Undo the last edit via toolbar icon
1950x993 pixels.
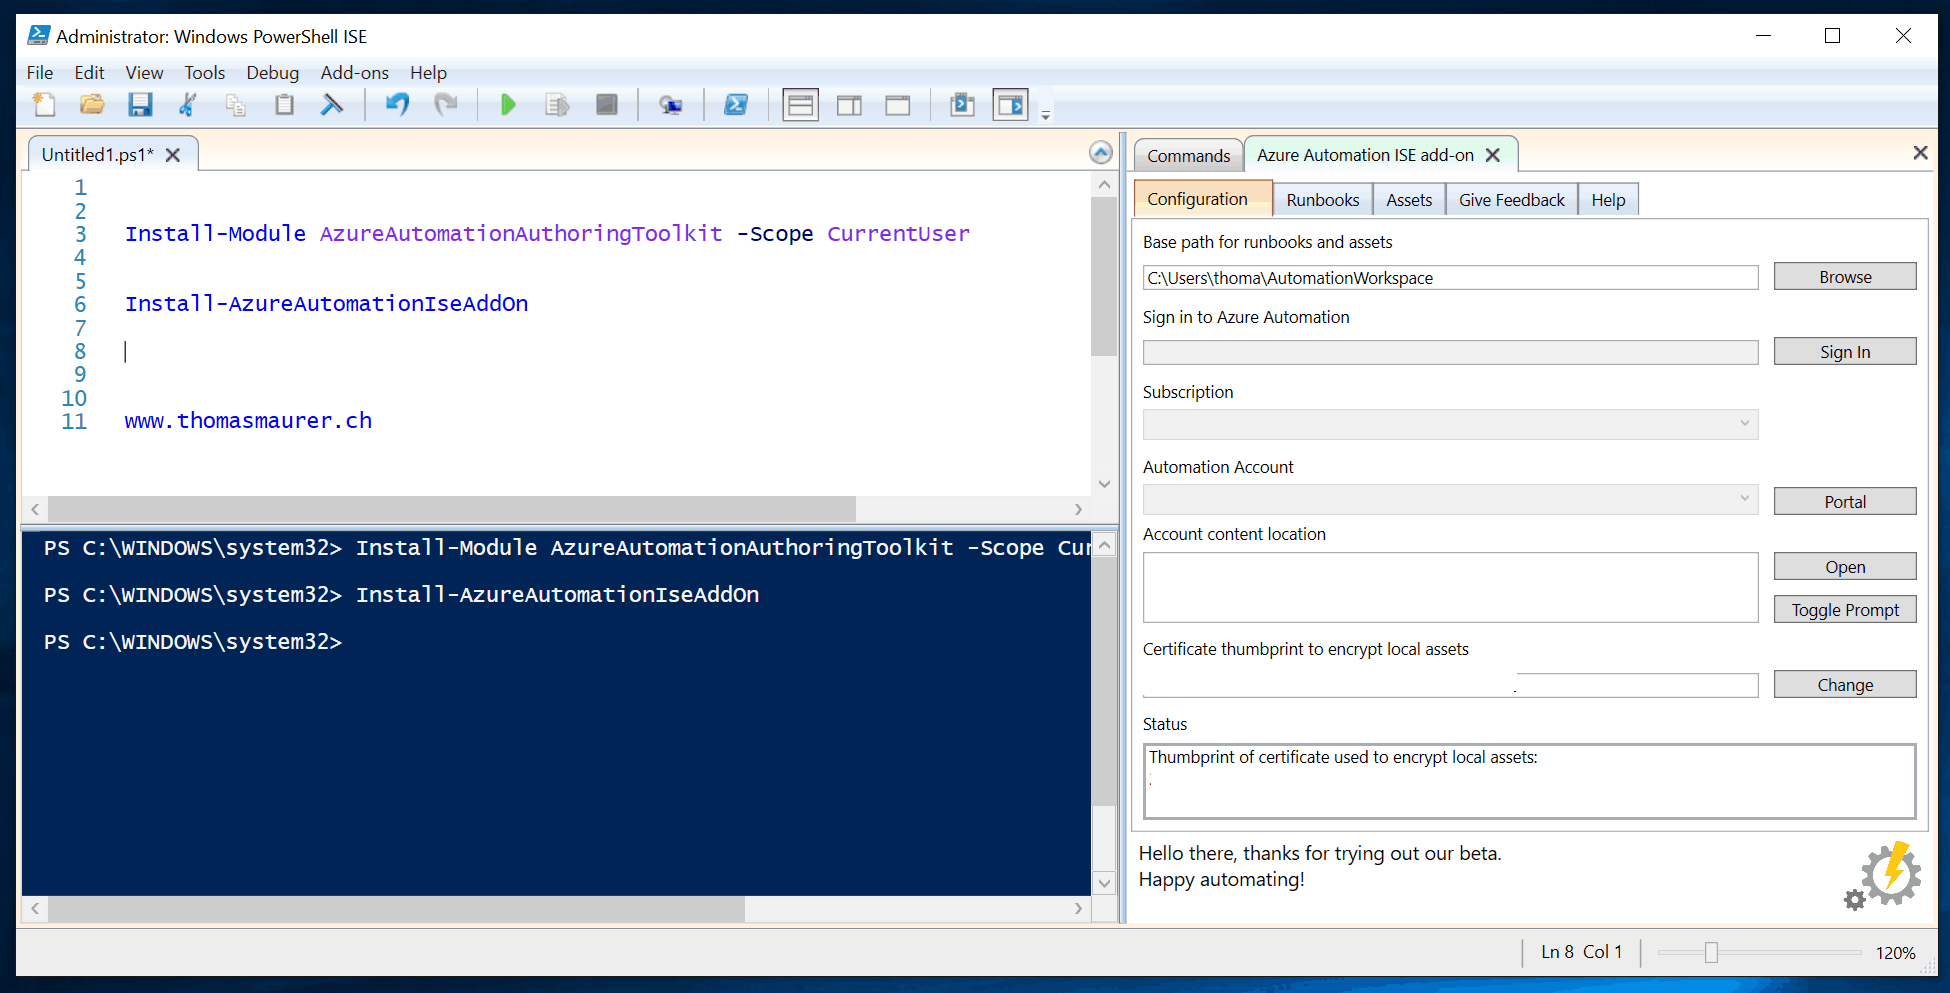pyautogui.click(x=397, y=104)
